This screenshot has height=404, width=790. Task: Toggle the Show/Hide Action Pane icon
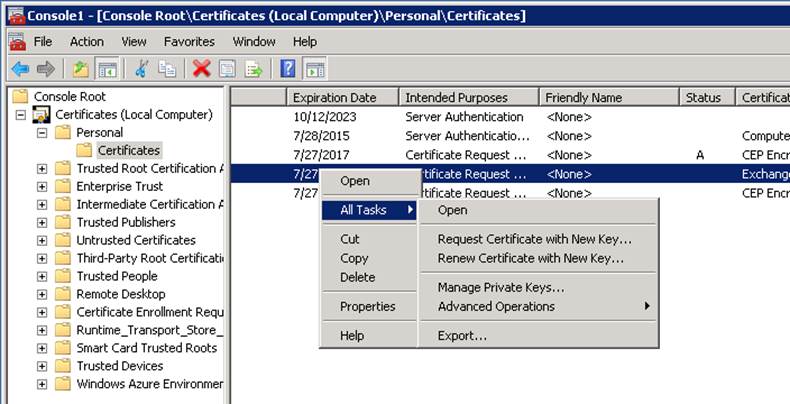(315, 69)
